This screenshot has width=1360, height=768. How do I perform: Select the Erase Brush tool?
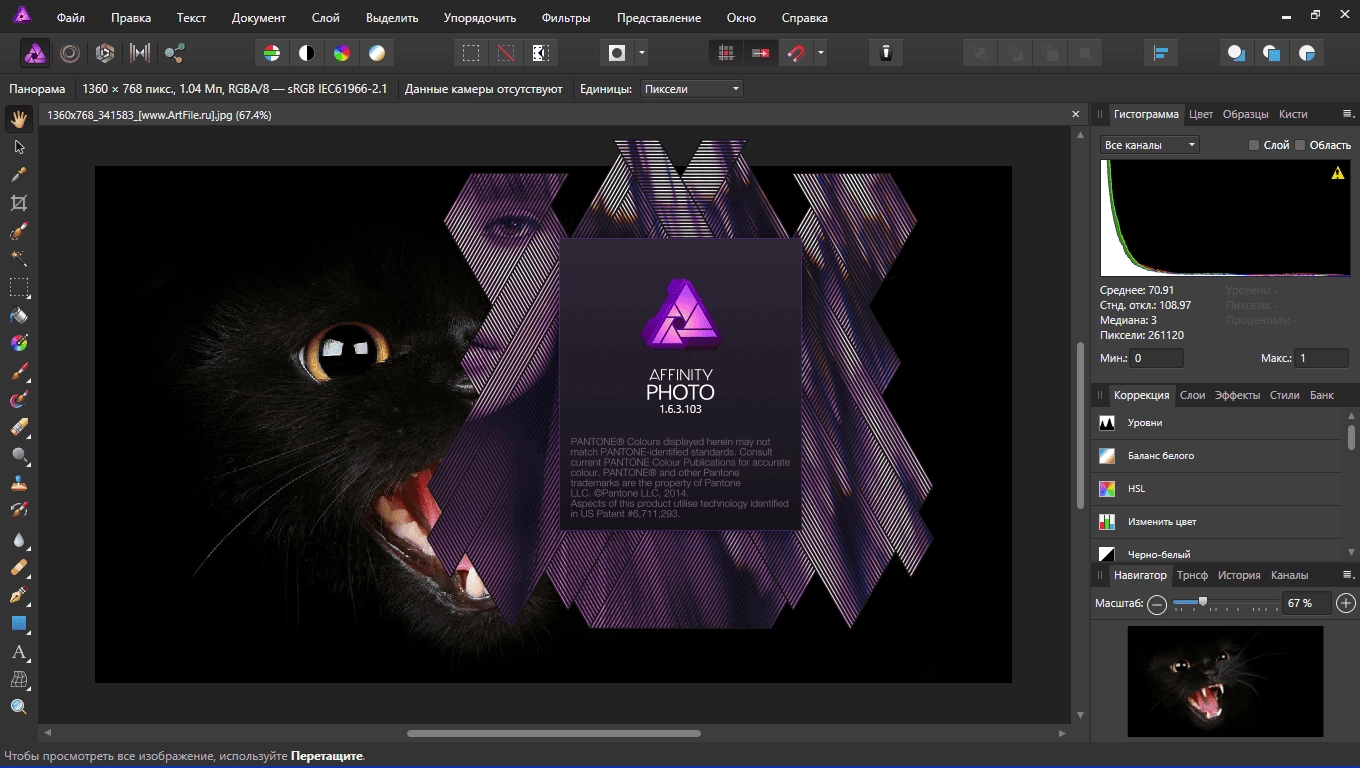[19, 427]
